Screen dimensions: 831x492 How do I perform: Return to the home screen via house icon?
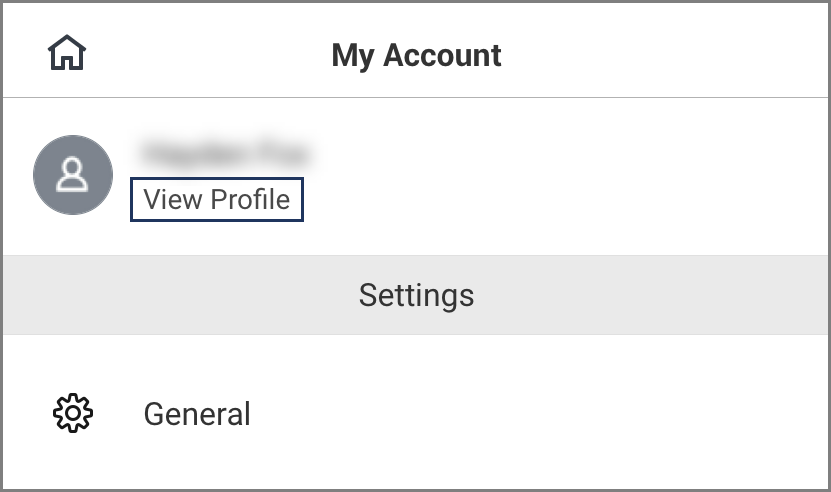[x=67, y=53]
